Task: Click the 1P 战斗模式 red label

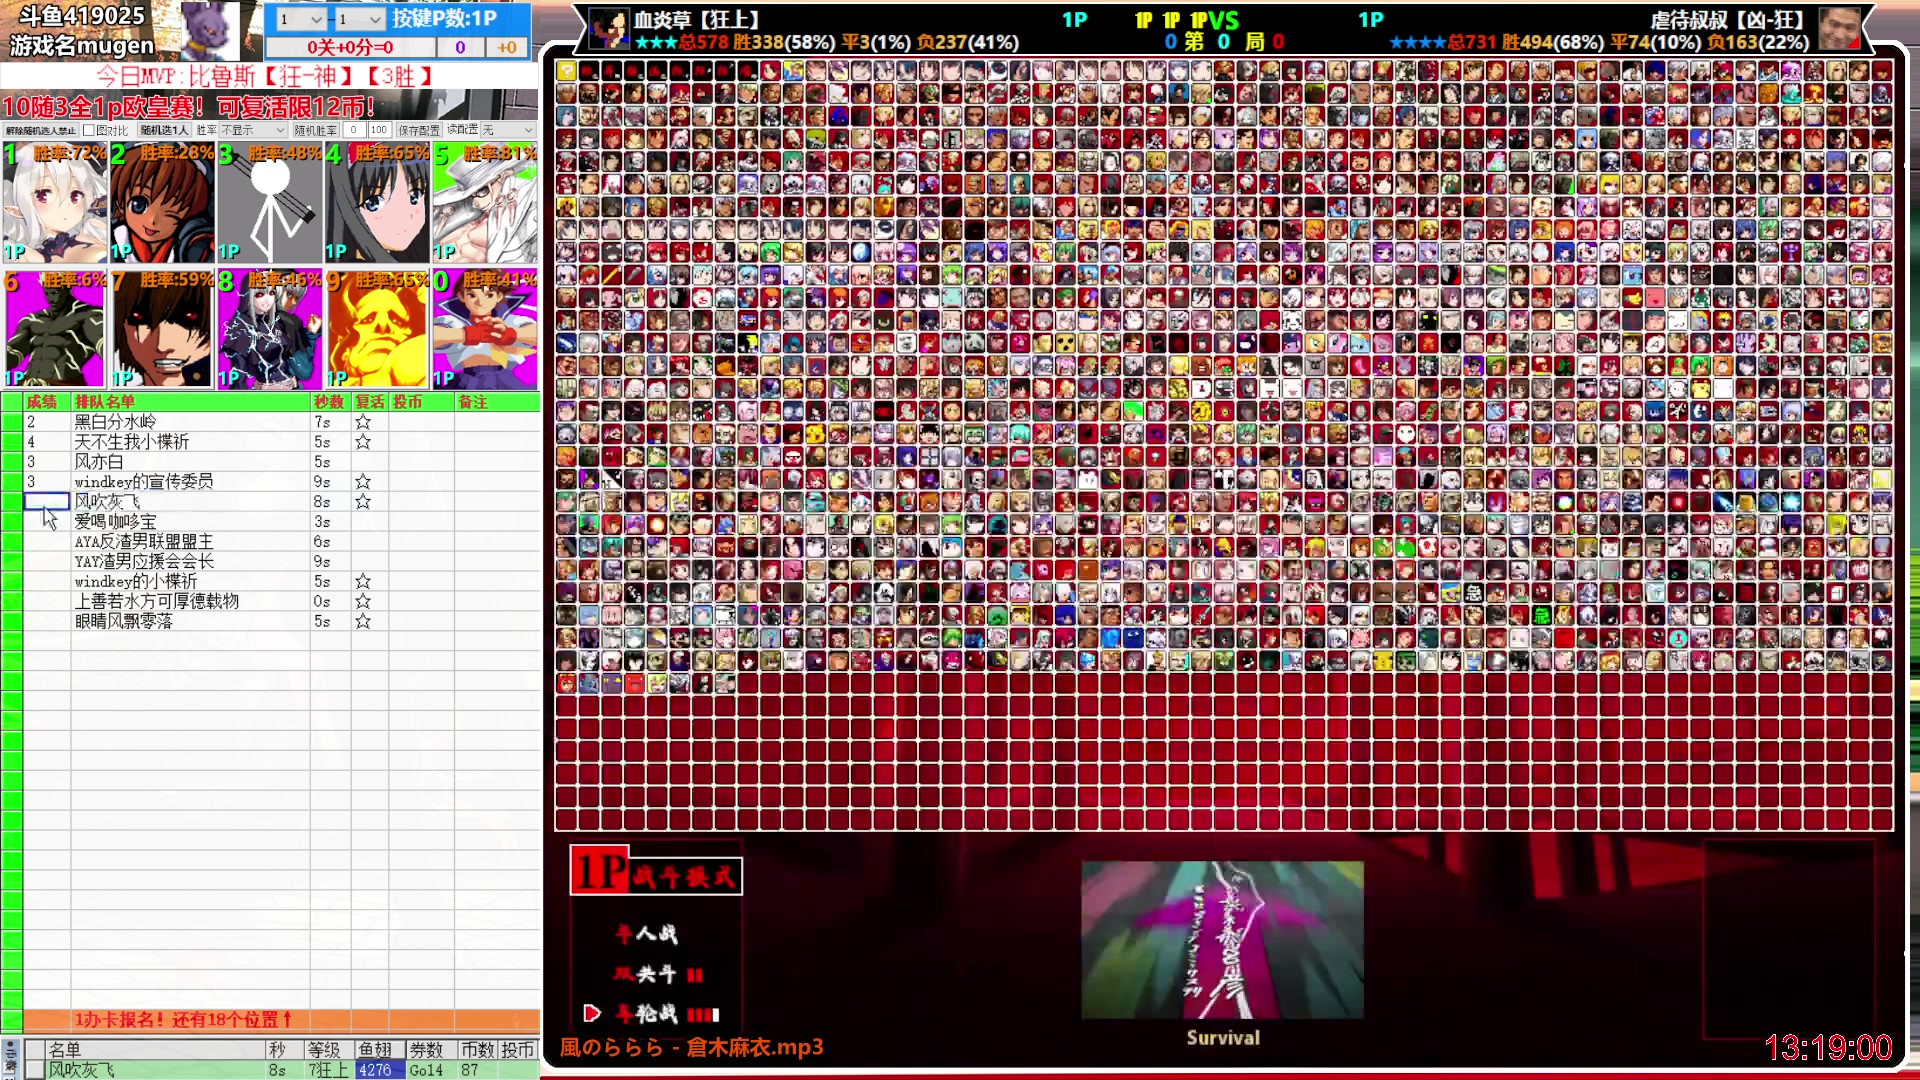Action: 656,870
